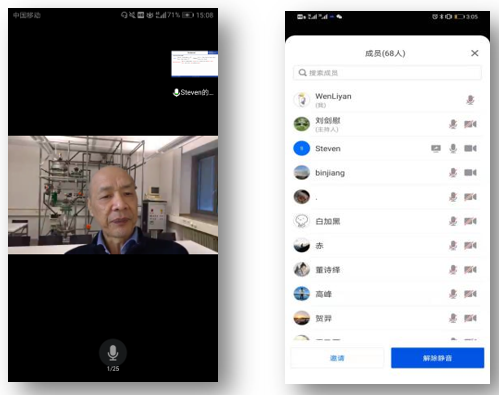Click WenLiyan's profile avatar

(302, 100)
